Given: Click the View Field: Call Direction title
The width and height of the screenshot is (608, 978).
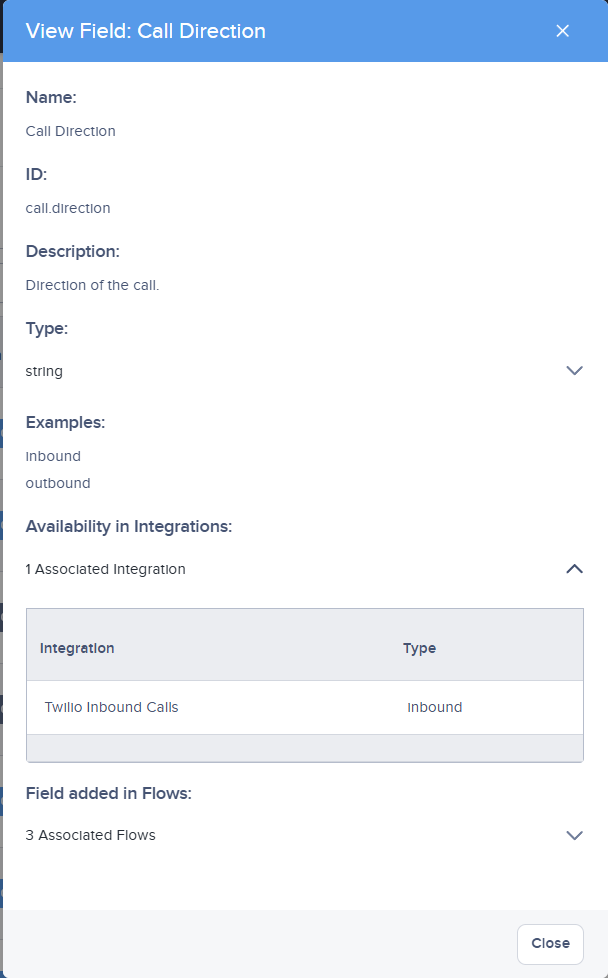Looking at the screenshot, I should (x=145, y=31).
